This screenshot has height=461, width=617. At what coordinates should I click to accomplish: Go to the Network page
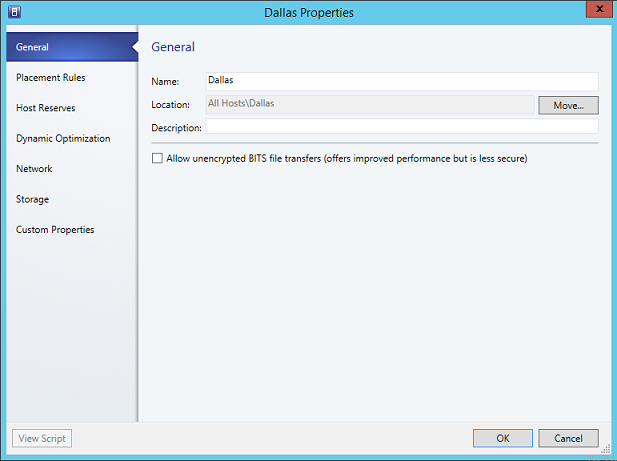click(34, 169)
